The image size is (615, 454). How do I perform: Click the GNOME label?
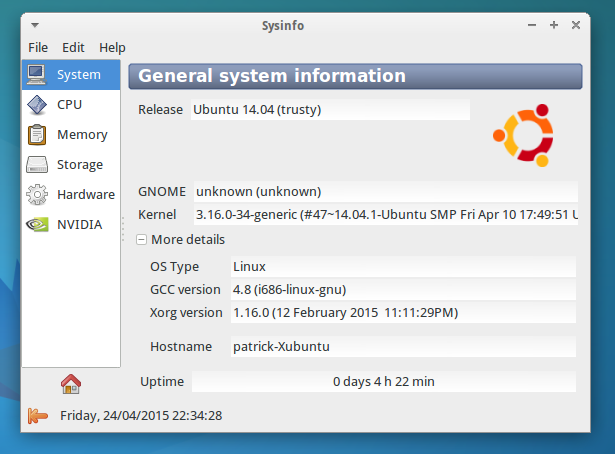[162, 191]
